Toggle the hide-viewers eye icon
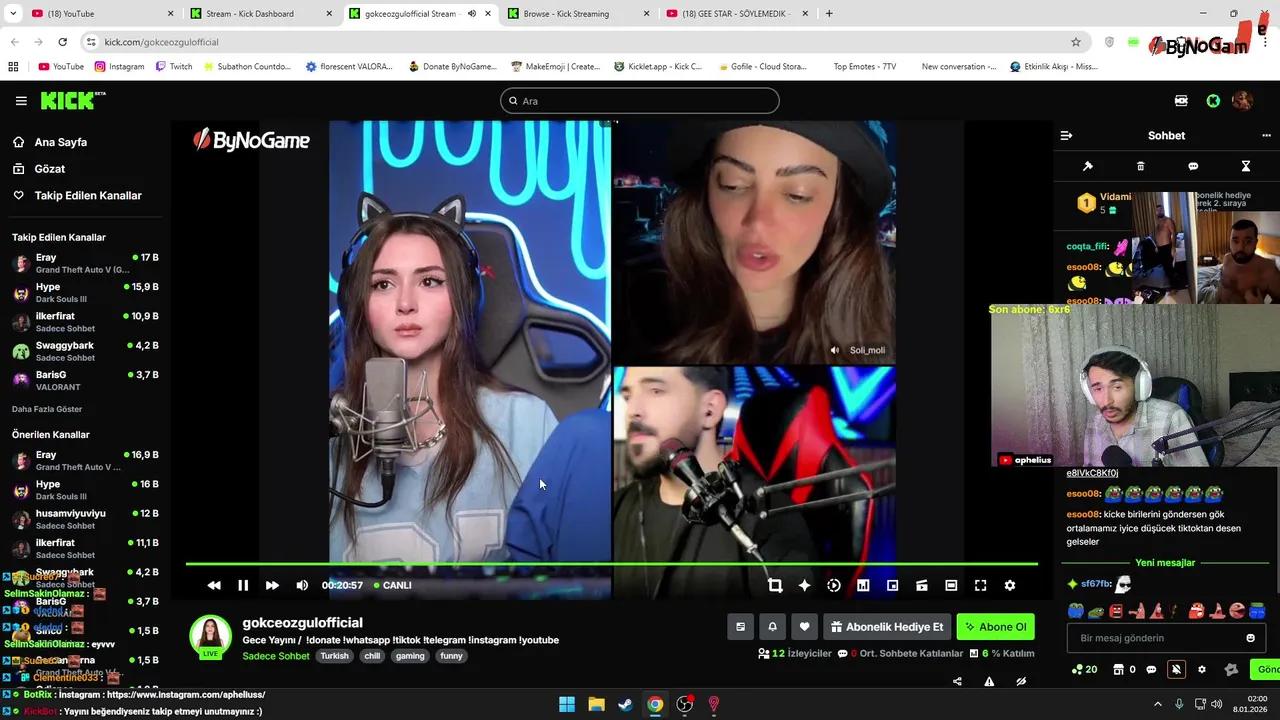1280x720 pixels. coord(1021,682)
